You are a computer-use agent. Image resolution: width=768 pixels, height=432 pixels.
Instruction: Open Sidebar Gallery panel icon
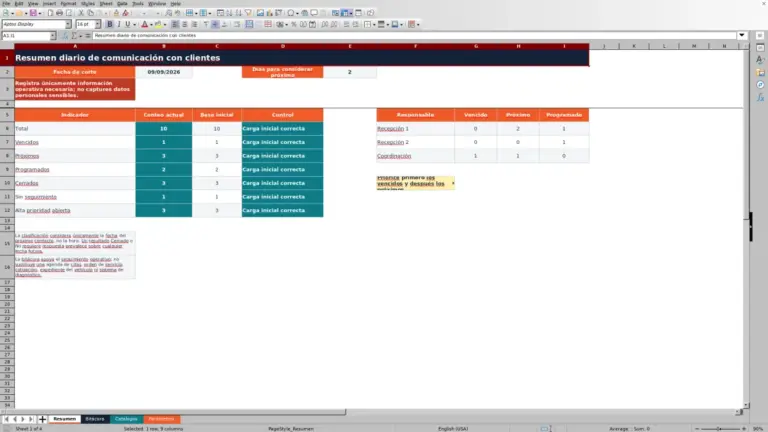coord(760,72)
